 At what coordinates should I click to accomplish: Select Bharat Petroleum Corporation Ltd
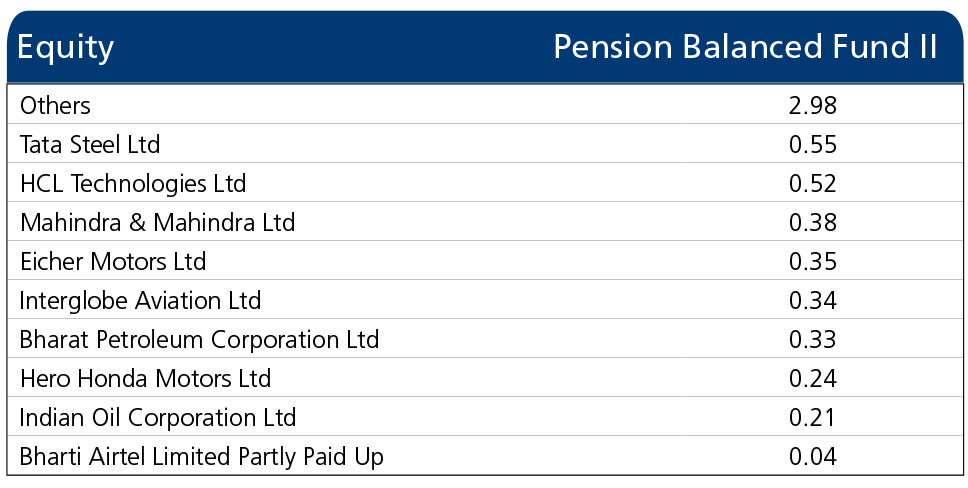(x=199, y=339)
